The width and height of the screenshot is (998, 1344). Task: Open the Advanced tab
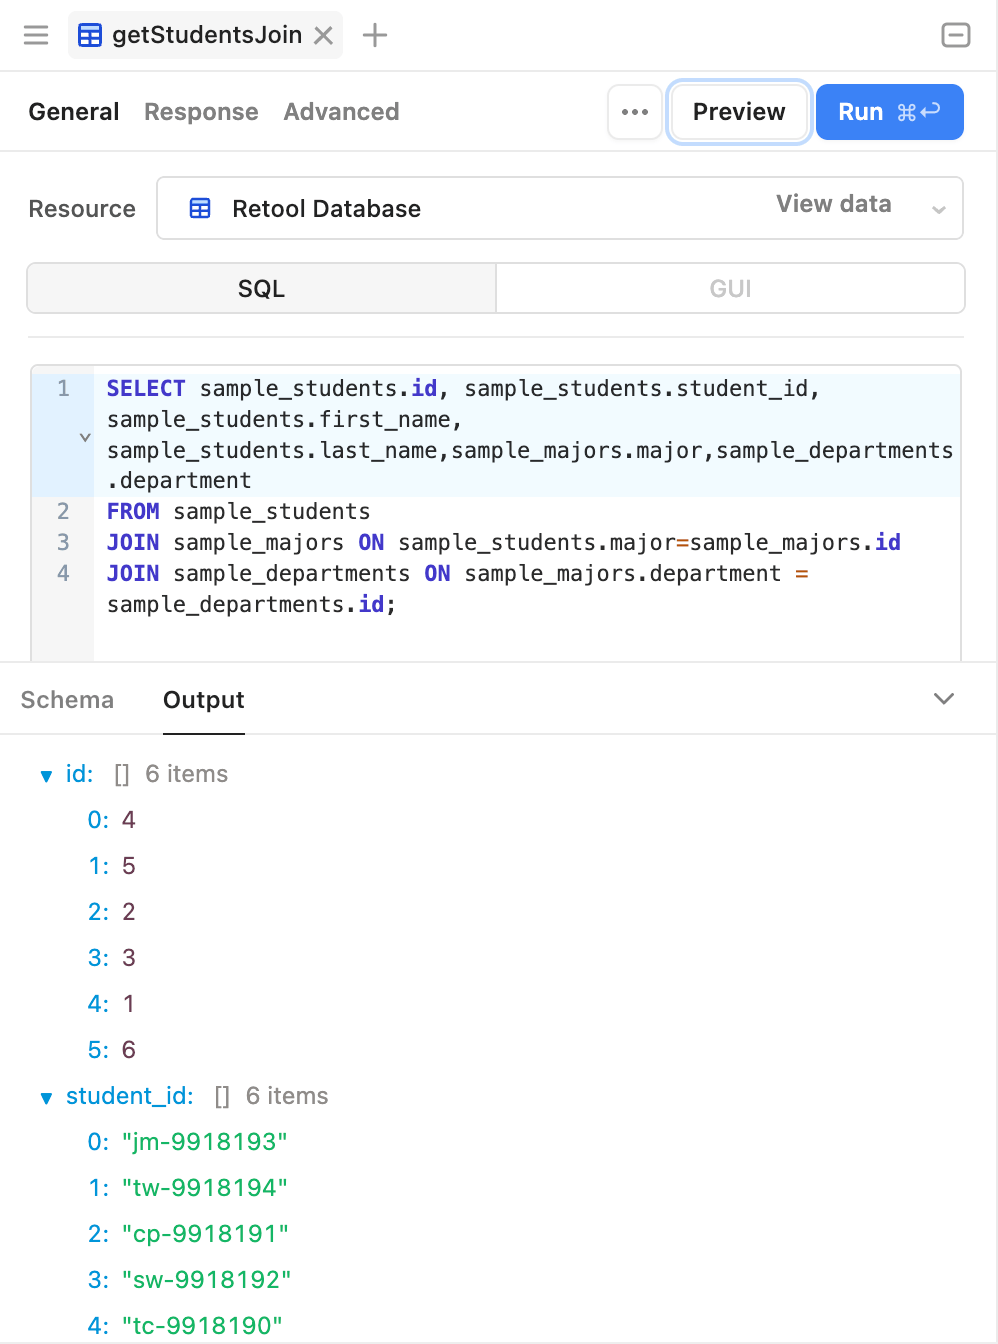tap(341, 112)
